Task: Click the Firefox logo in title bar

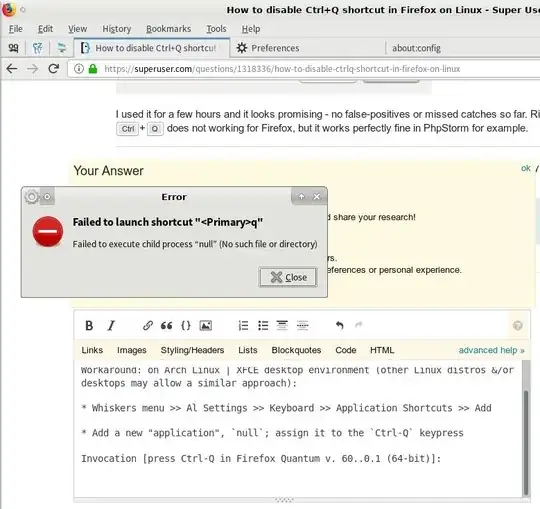Action: click(9, 9)
